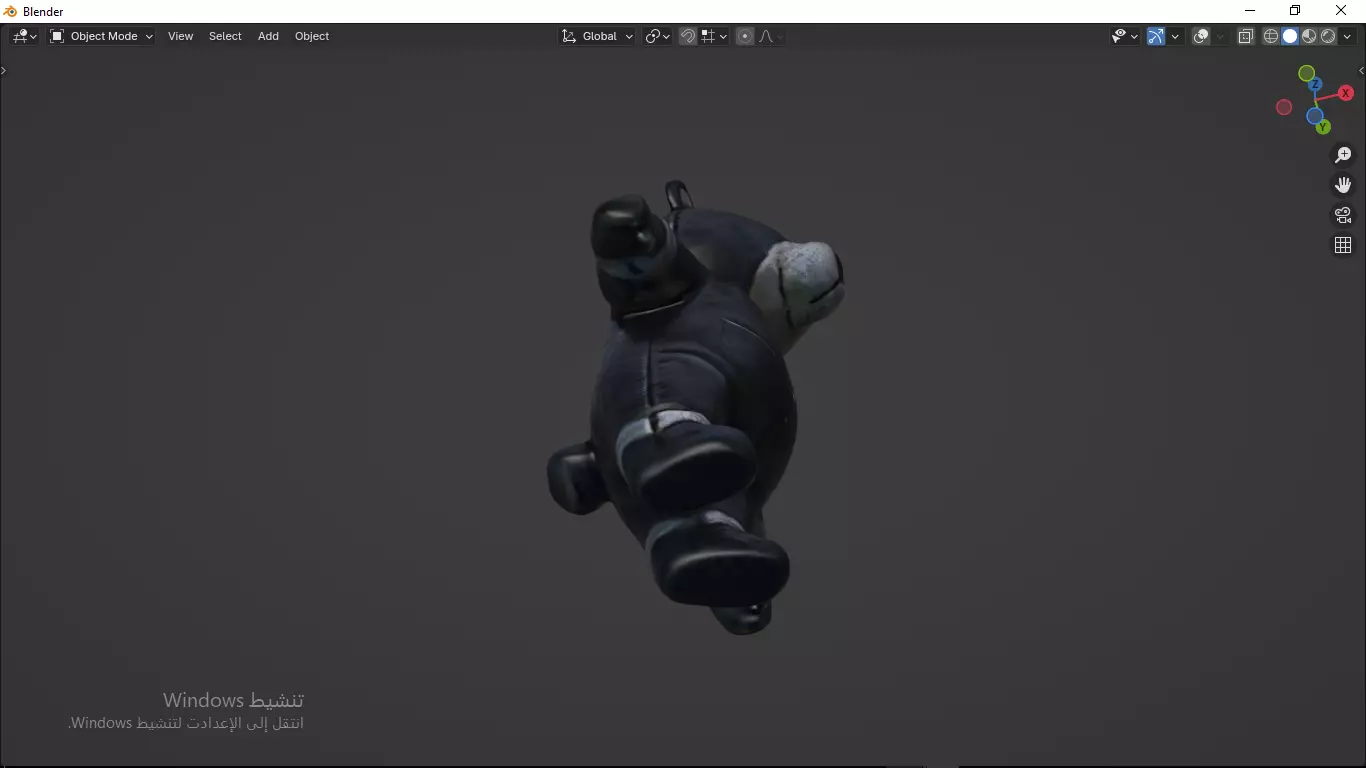The image size is (1366, 768).
Task: Open the transform pivot point dropdown
Action: 657,36
